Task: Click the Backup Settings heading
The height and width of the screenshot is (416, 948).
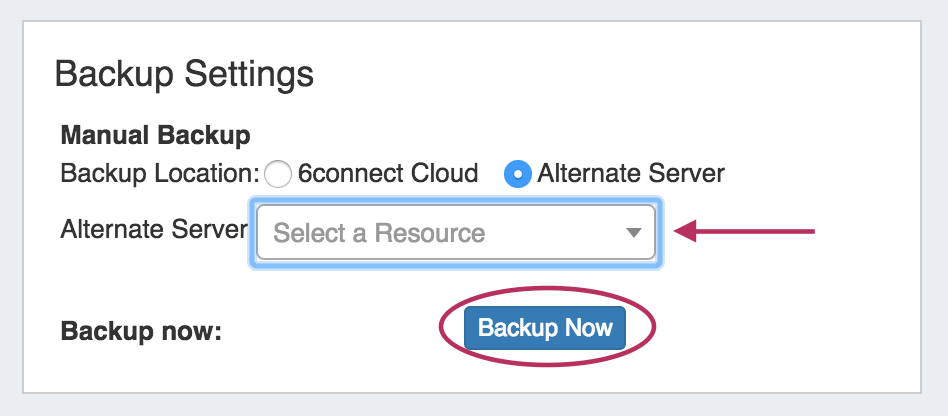Action: 184,74
